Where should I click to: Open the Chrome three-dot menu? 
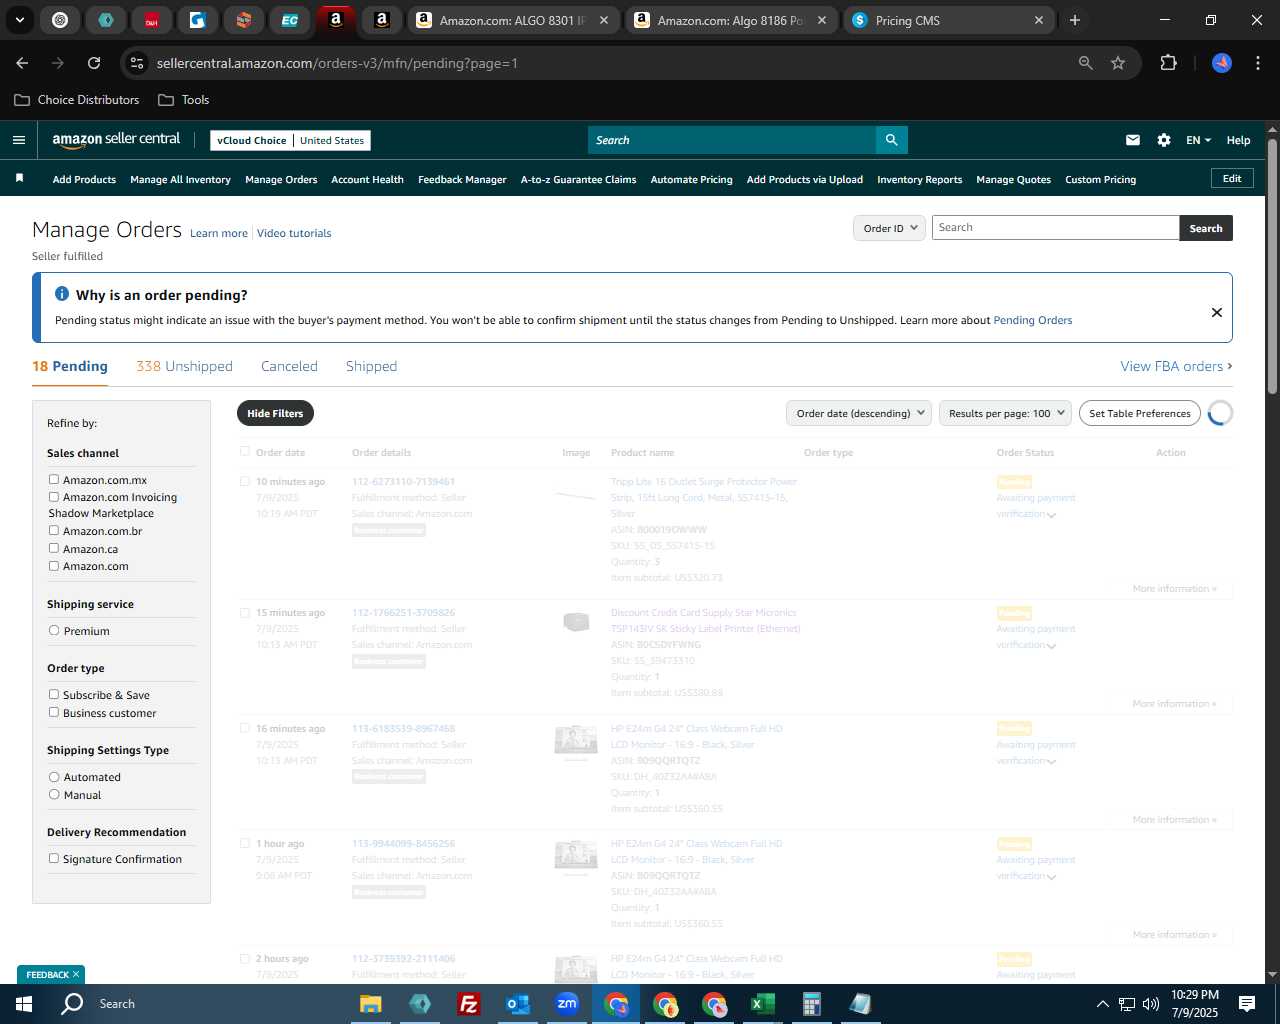tap(1256, 63)
